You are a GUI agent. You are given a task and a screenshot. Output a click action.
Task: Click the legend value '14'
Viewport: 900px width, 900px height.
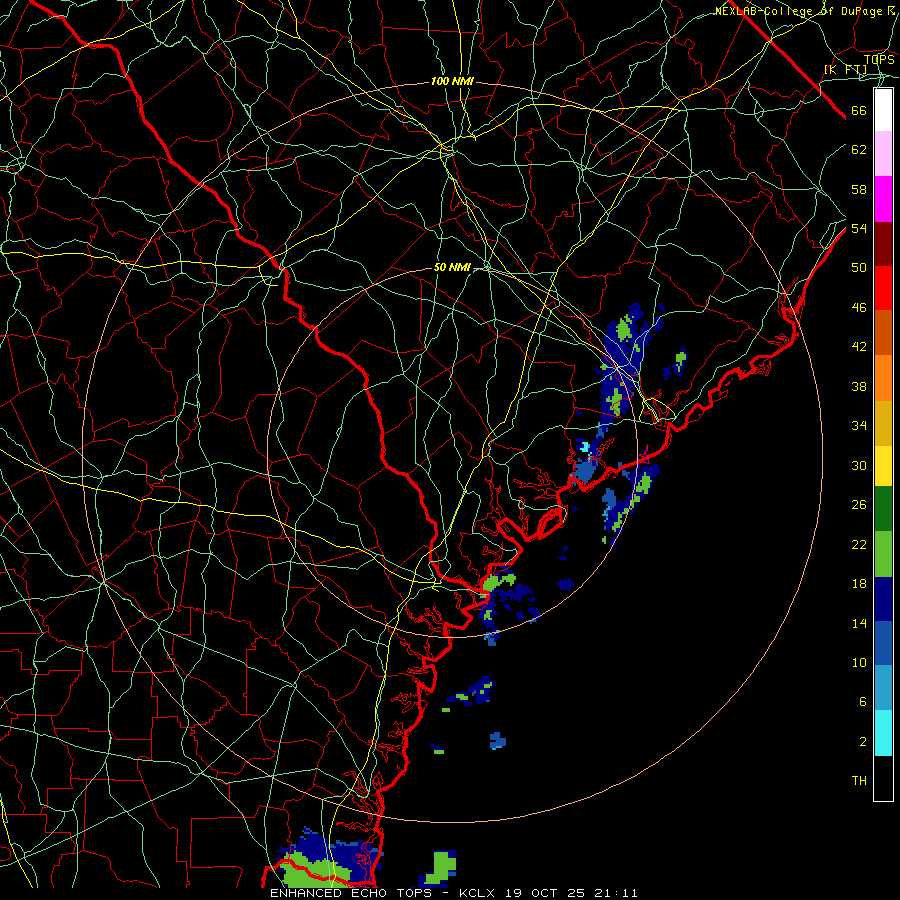point(859,623)
